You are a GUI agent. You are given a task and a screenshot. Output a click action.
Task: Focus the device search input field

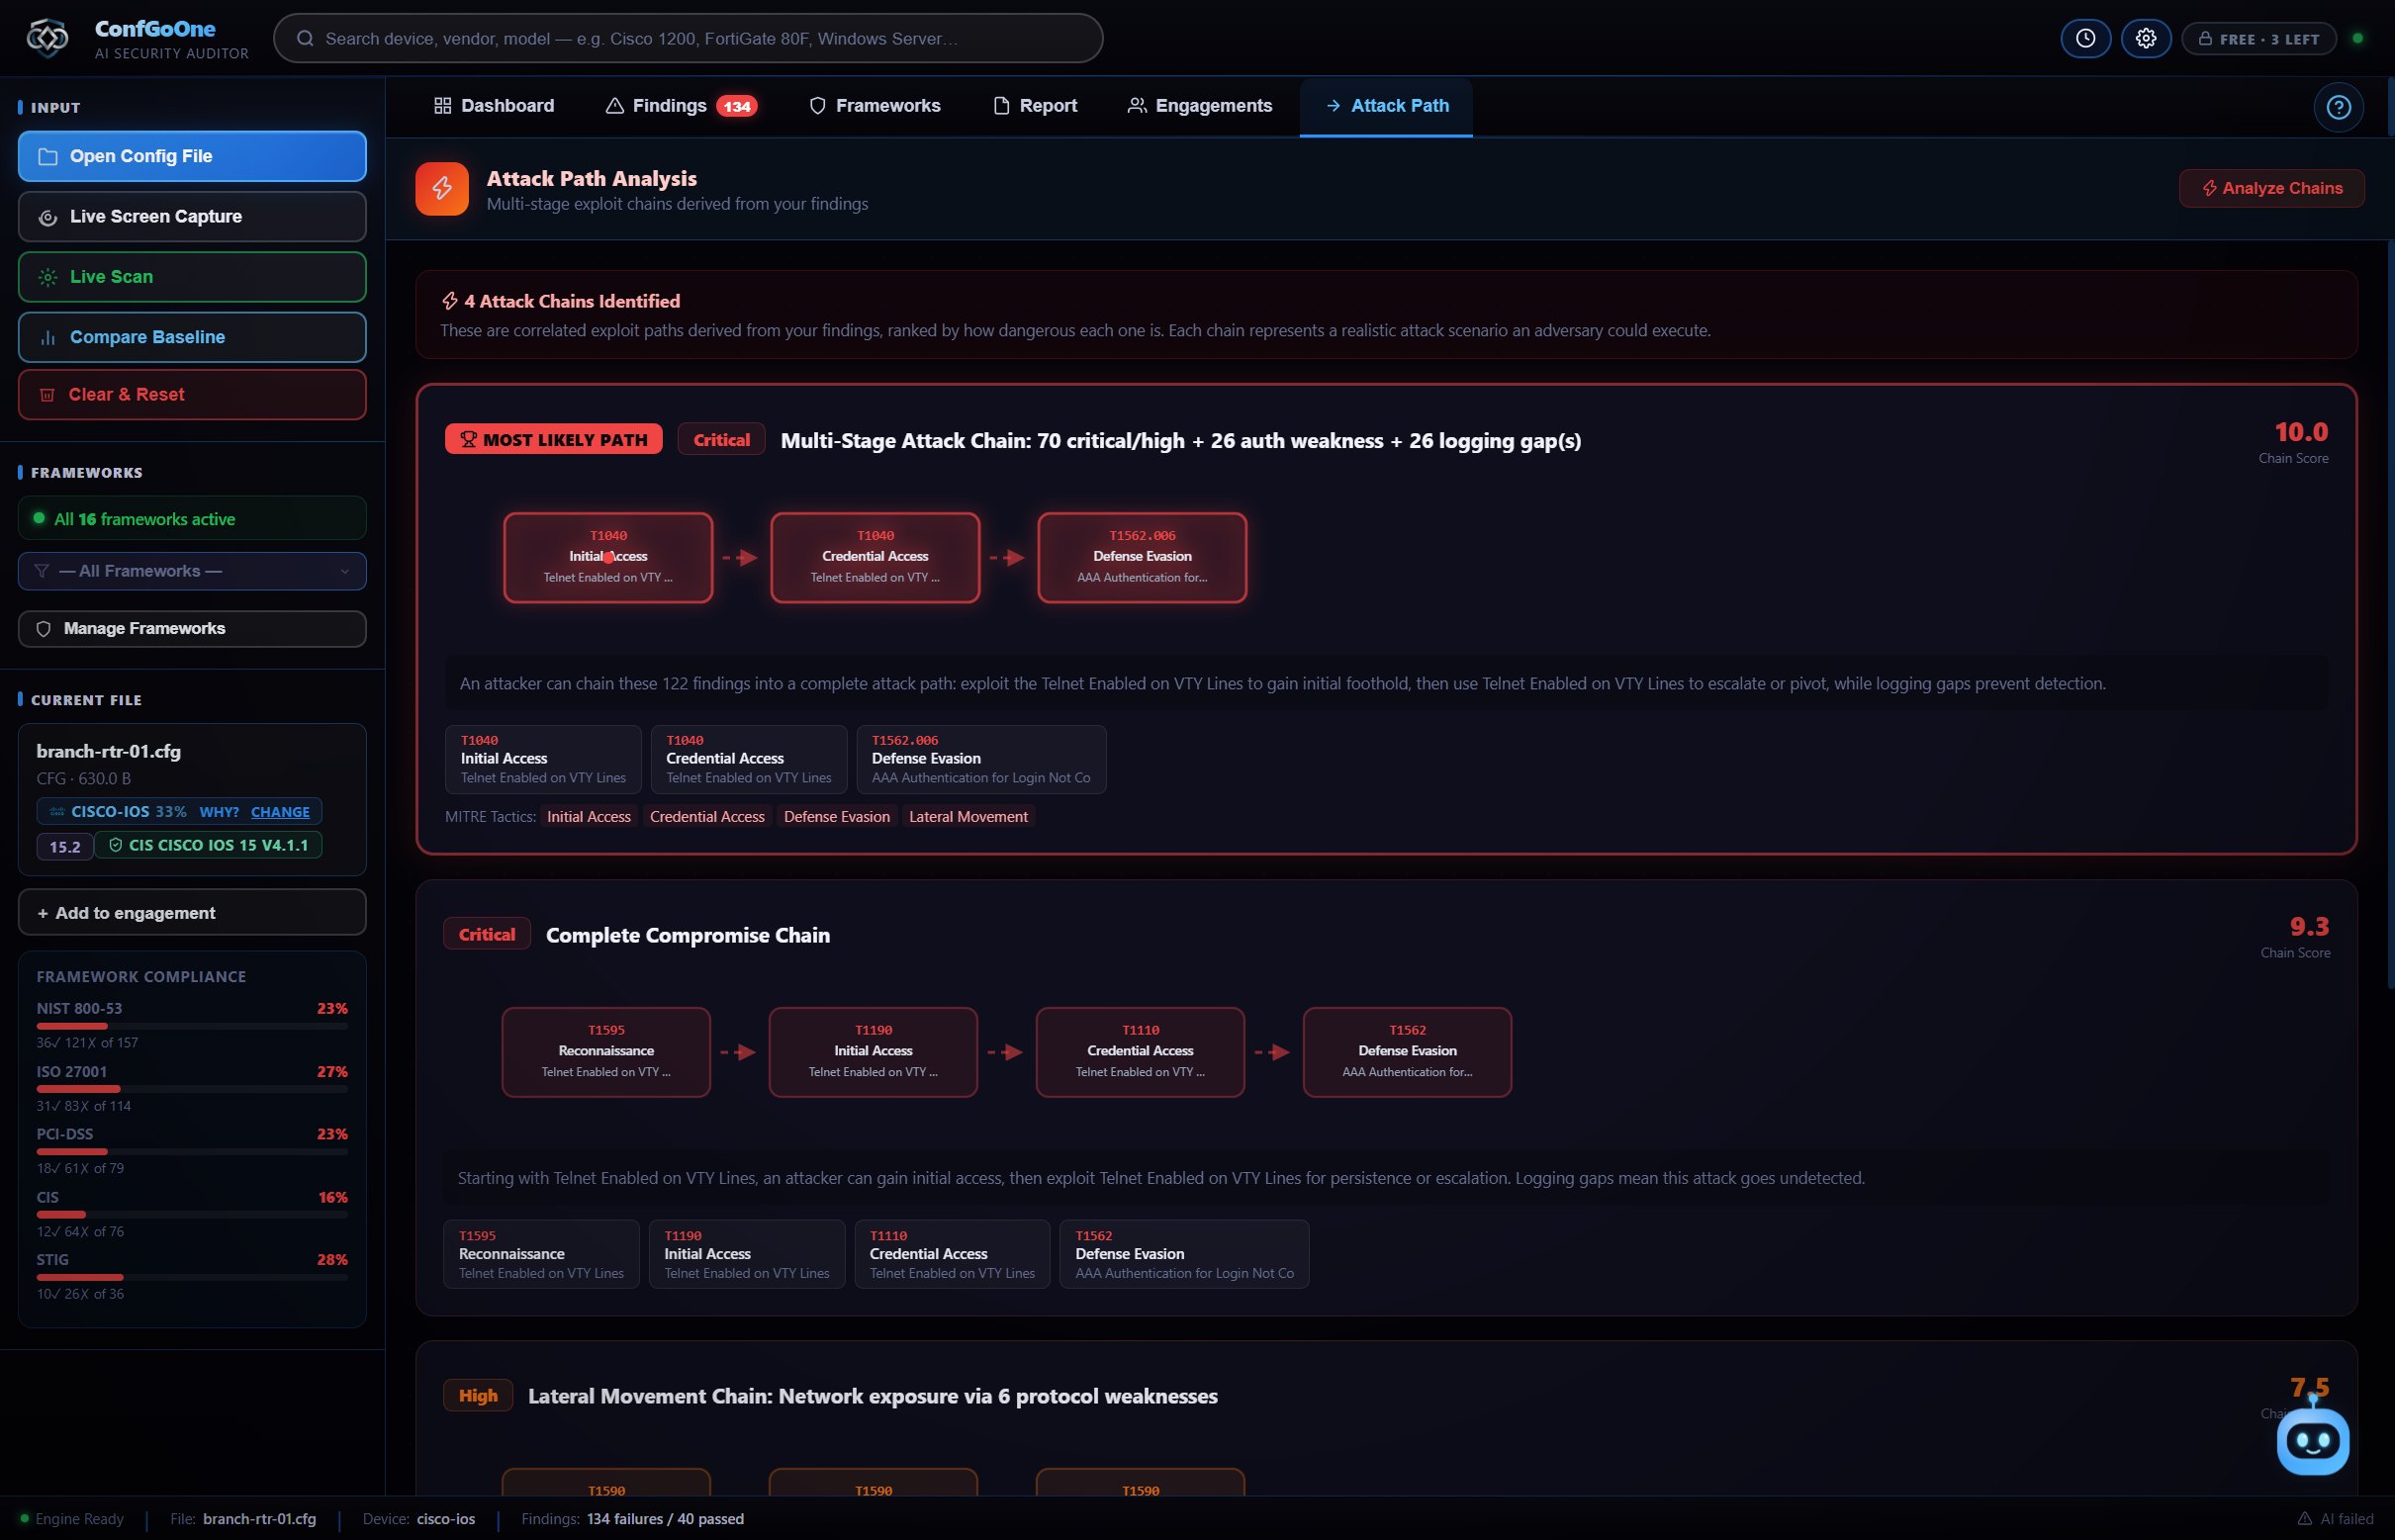click(x=688, y=38)
